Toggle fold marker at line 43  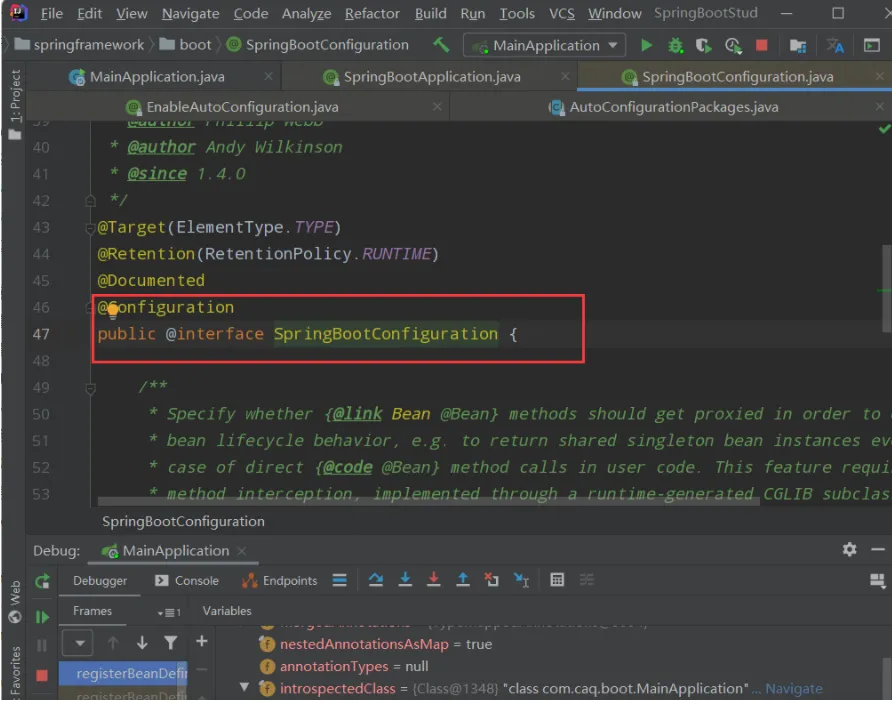coord(89,229)
